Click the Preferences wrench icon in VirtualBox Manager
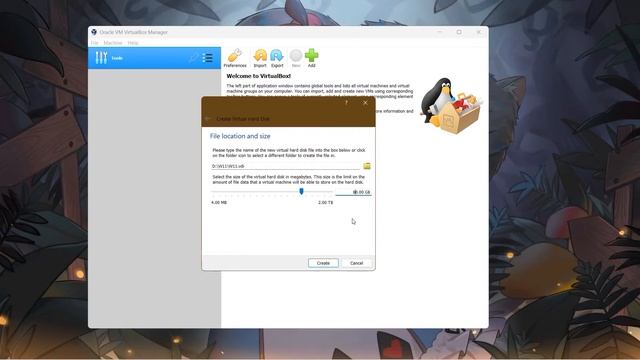Viewport: 640px width, 360px height. (x=235, y=56)
